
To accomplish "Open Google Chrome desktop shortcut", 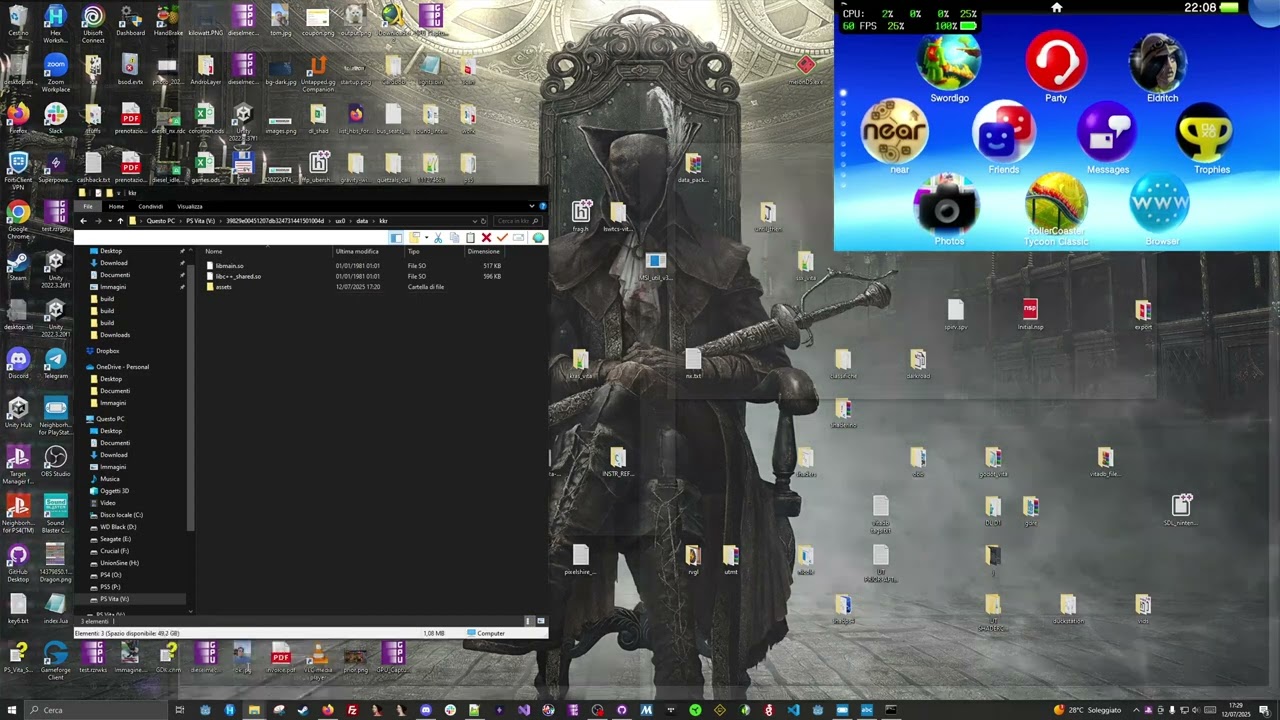I will [x=18, y=217].
